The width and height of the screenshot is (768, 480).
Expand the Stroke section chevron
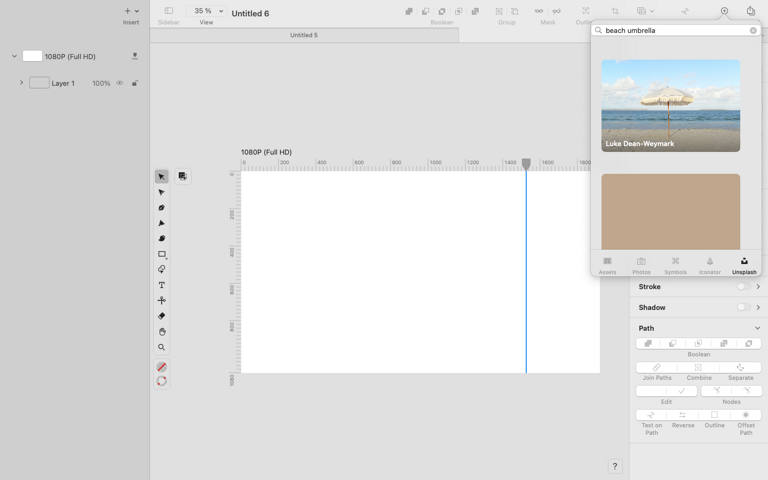click(x=758, y=287)
